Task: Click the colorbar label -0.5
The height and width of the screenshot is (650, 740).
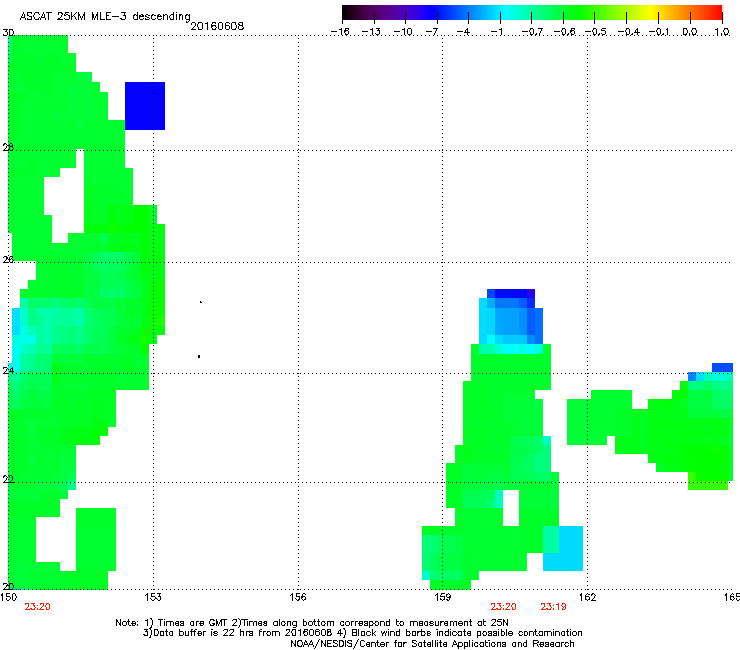Action: click(x=596, y=32)
